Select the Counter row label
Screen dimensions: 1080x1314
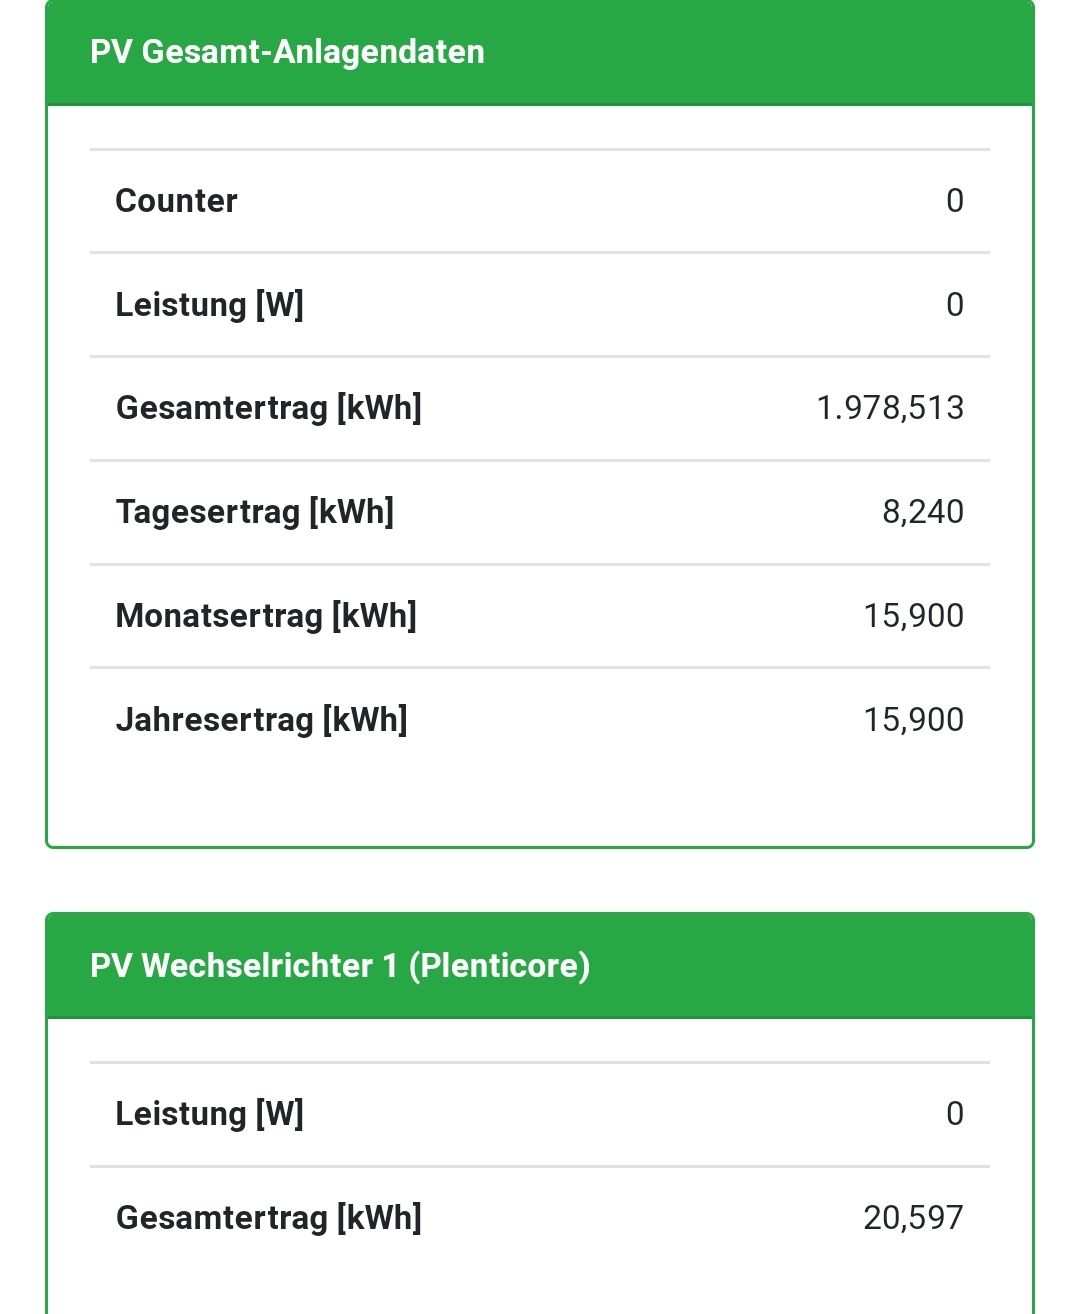pos(176,201)
